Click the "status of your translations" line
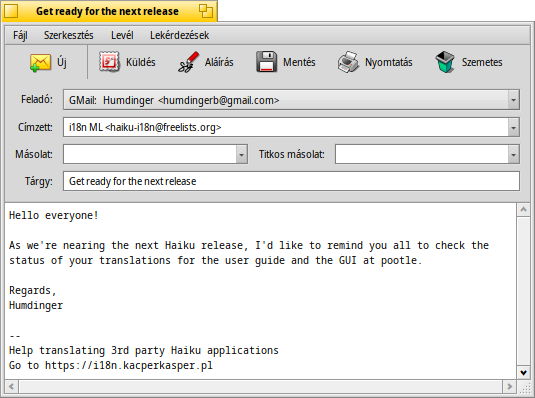This screenshot has width=535, height=398. (215, 260)
